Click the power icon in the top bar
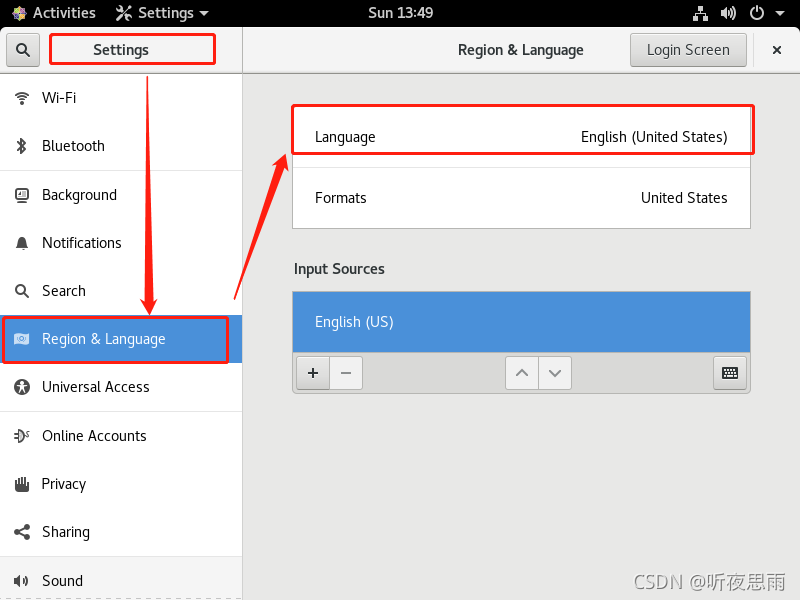Screen dimensions: 800x600 click(757, 13)
